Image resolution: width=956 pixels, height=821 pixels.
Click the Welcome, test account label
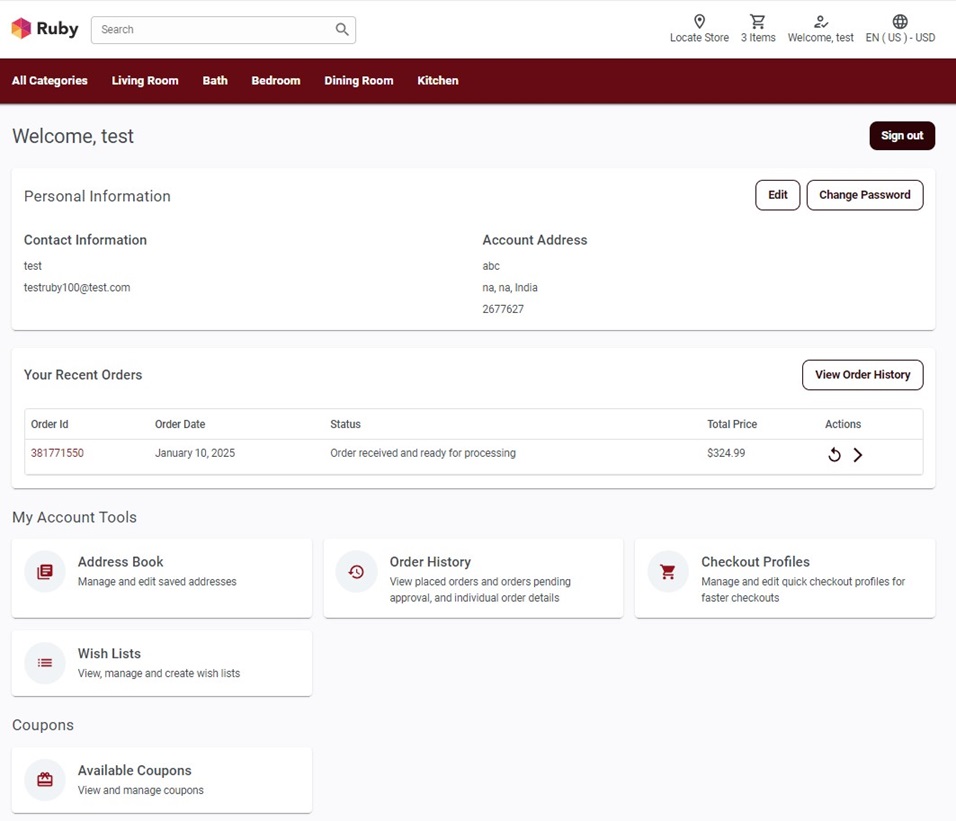coord(821,38)
